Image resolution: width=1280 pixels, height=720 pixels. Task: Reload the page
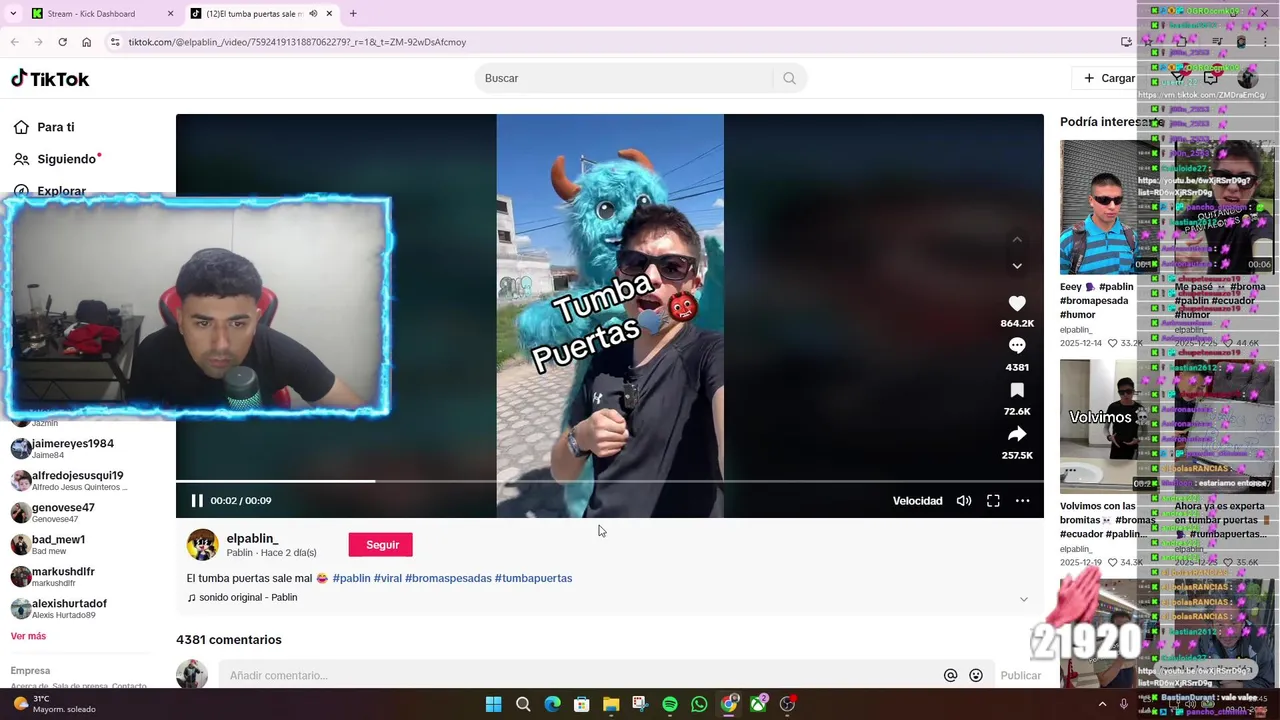pos(62,42)
